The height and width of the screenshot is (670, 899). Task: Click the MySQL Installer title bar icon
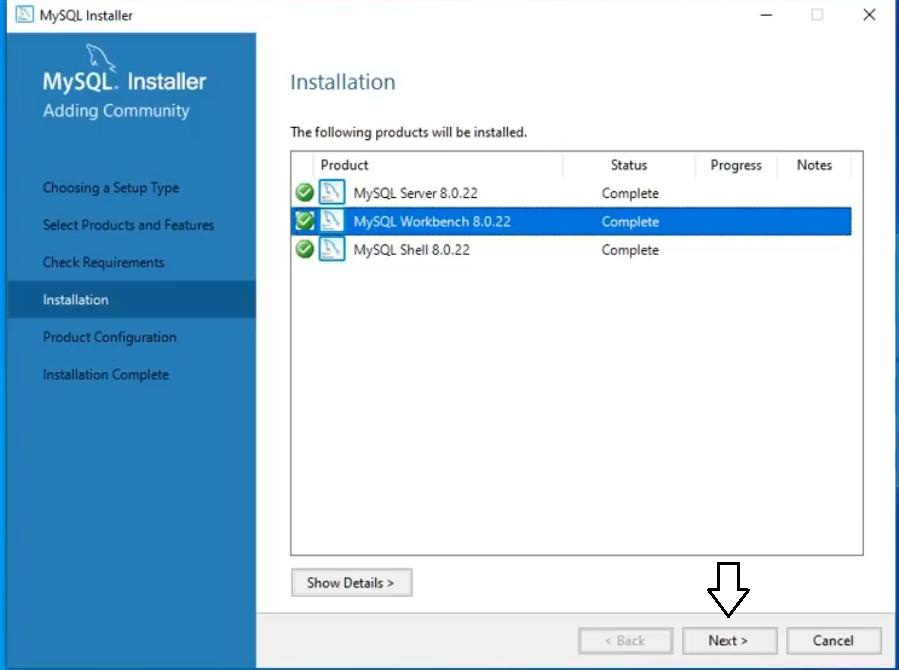click(25, 14)
